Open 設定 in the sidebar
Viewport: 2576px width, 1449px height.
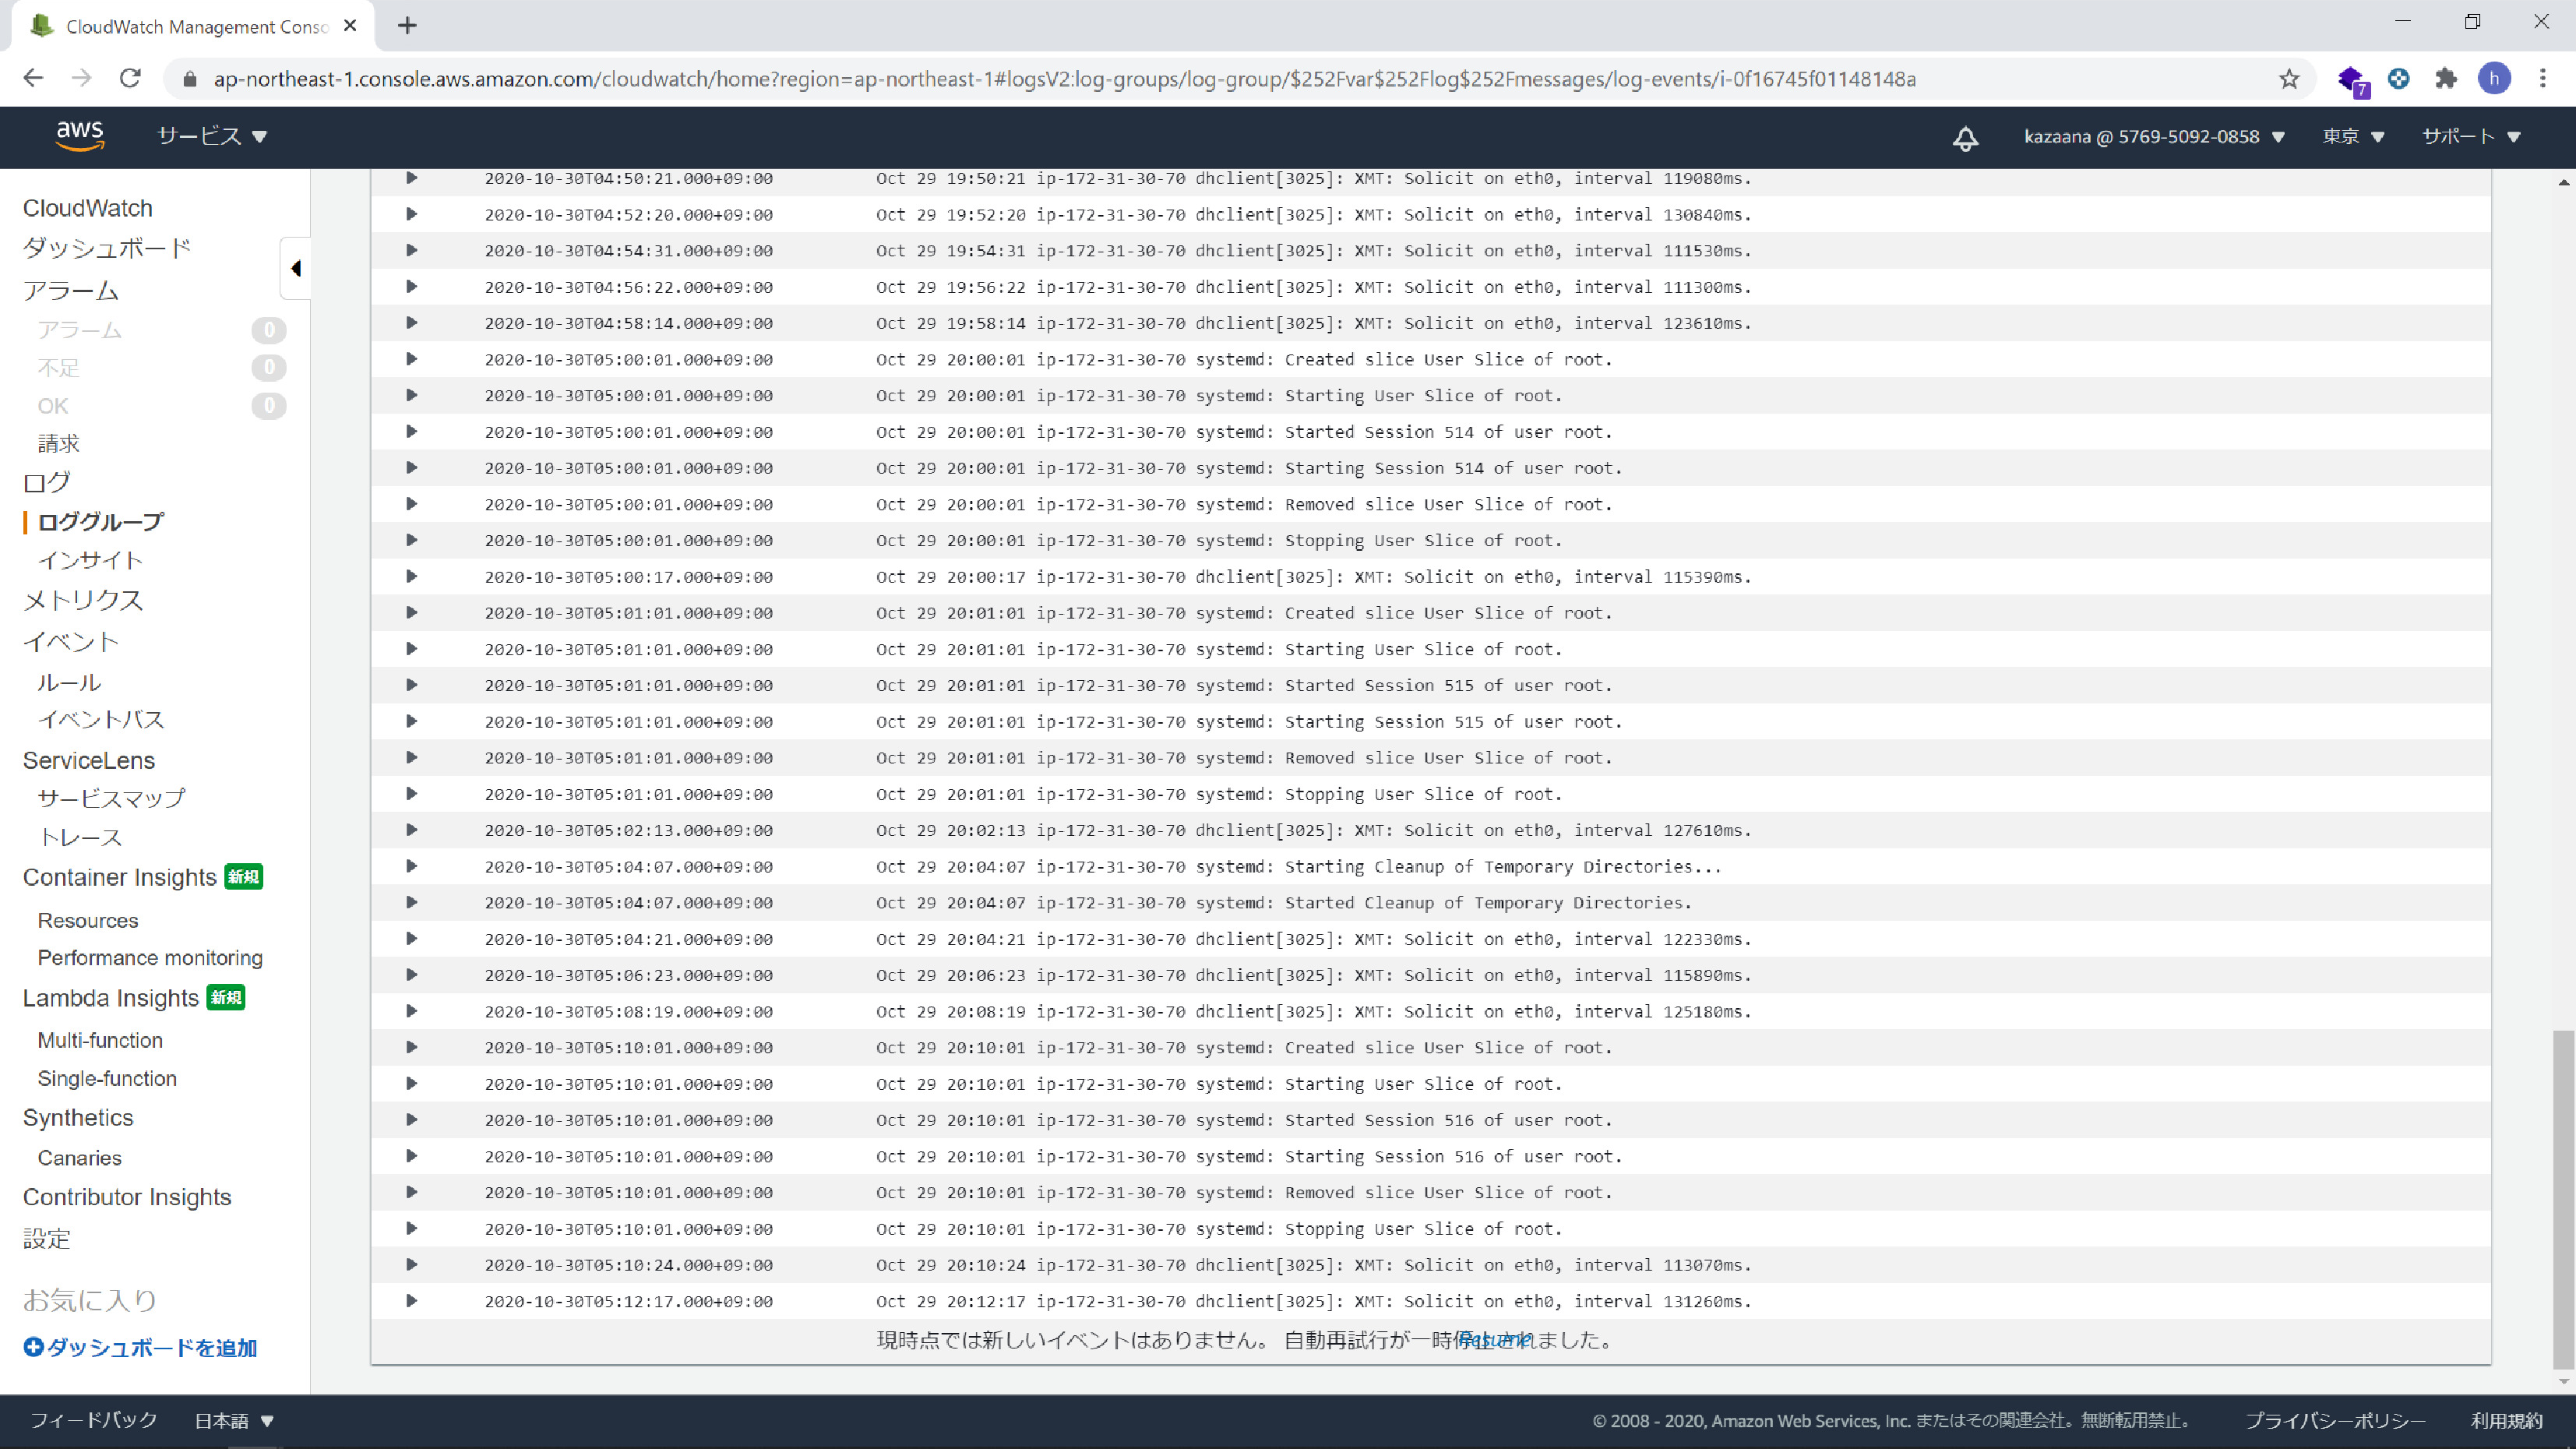coord(47,1239)
